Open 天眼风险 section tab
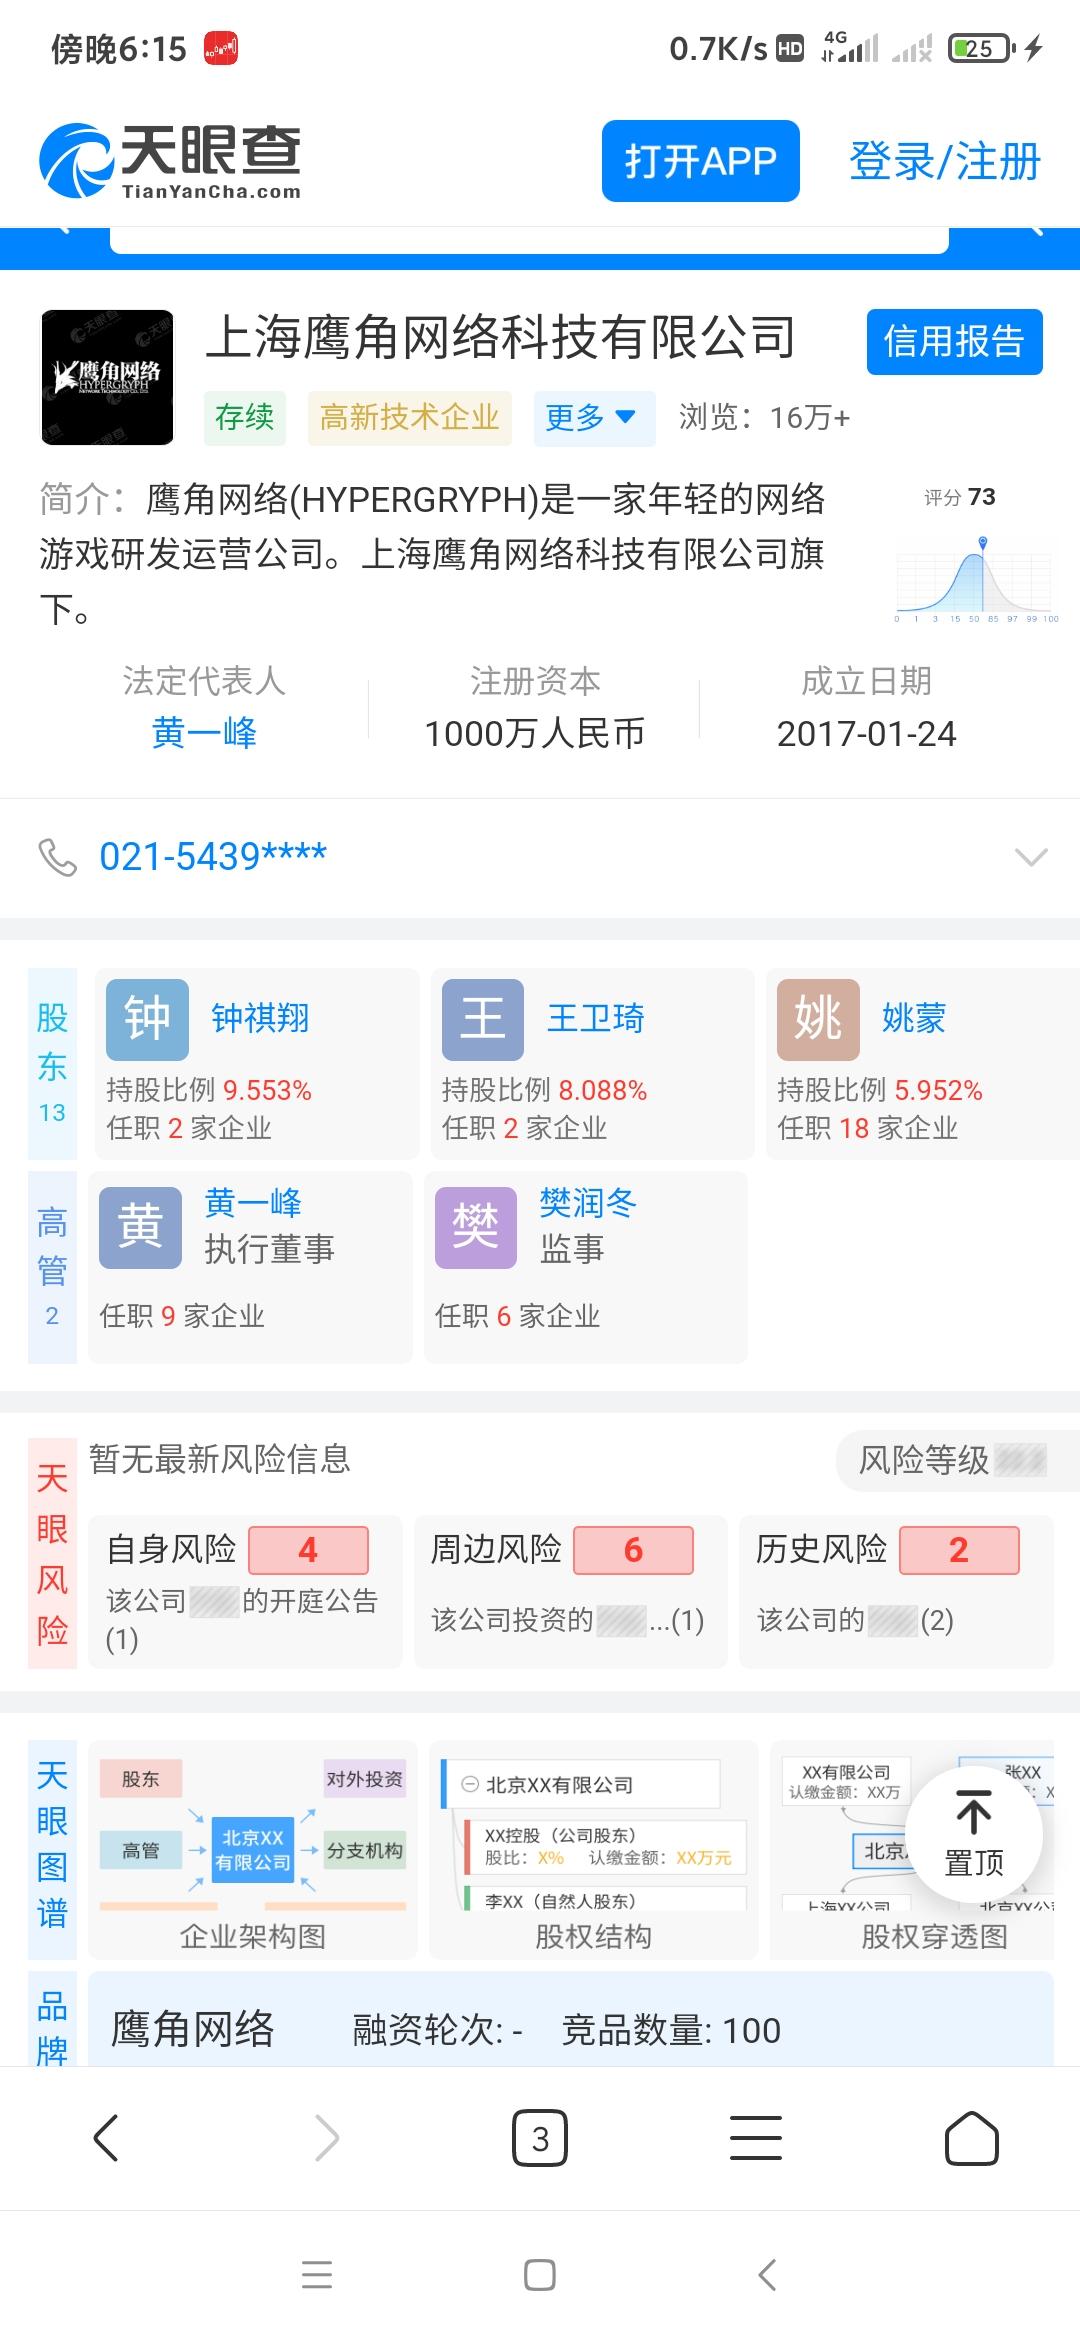 coord(52,1553)
